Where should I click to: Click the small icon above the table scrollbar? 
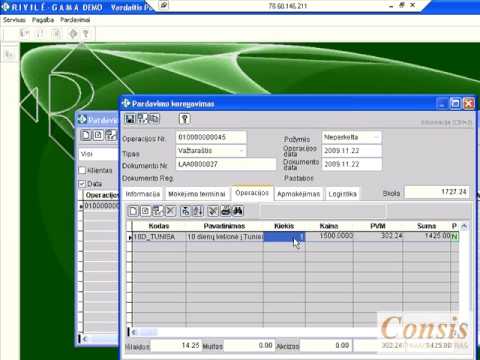[x=464, y=227]
